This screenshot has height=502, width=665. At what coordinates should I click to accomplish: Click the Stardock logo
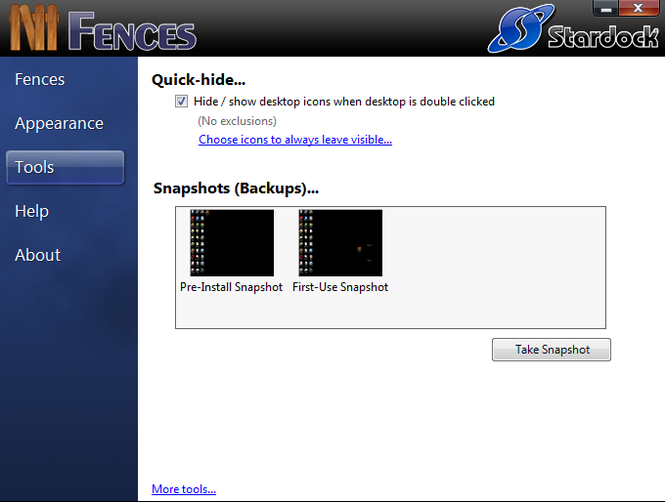click(x=573, y=28)
